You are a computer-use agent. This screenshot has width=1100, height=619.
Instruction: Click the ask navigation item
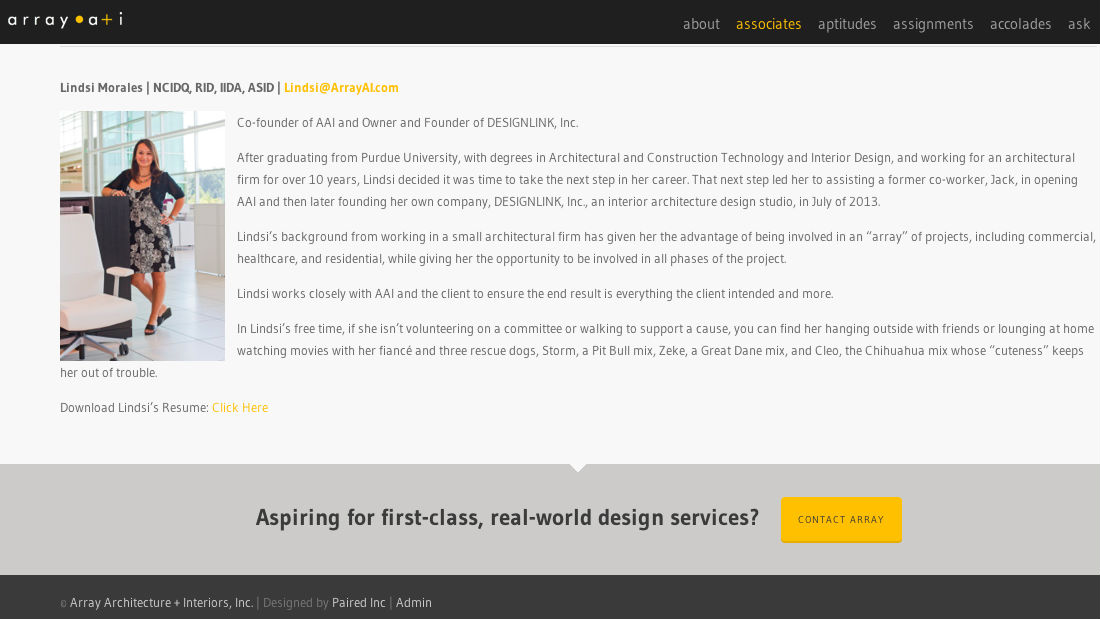(1079, 24)
